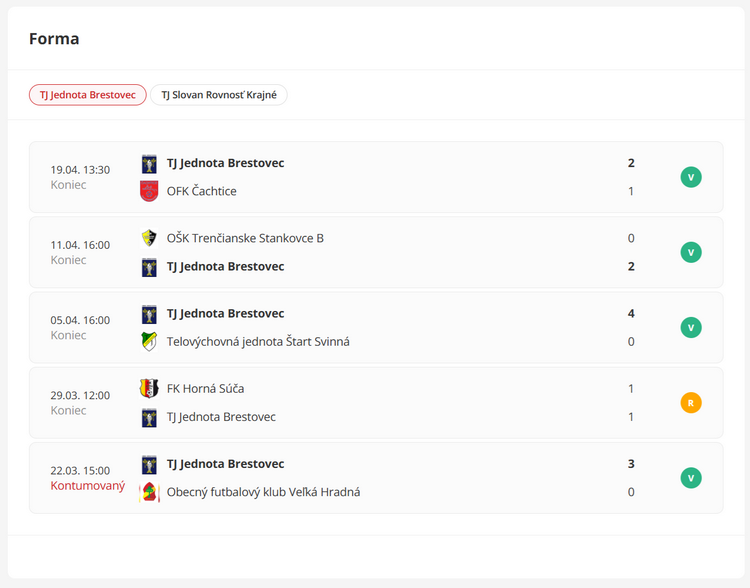Click win badge for 19.04. match
The image size is (750, 588).
click(x=691, y=177)
